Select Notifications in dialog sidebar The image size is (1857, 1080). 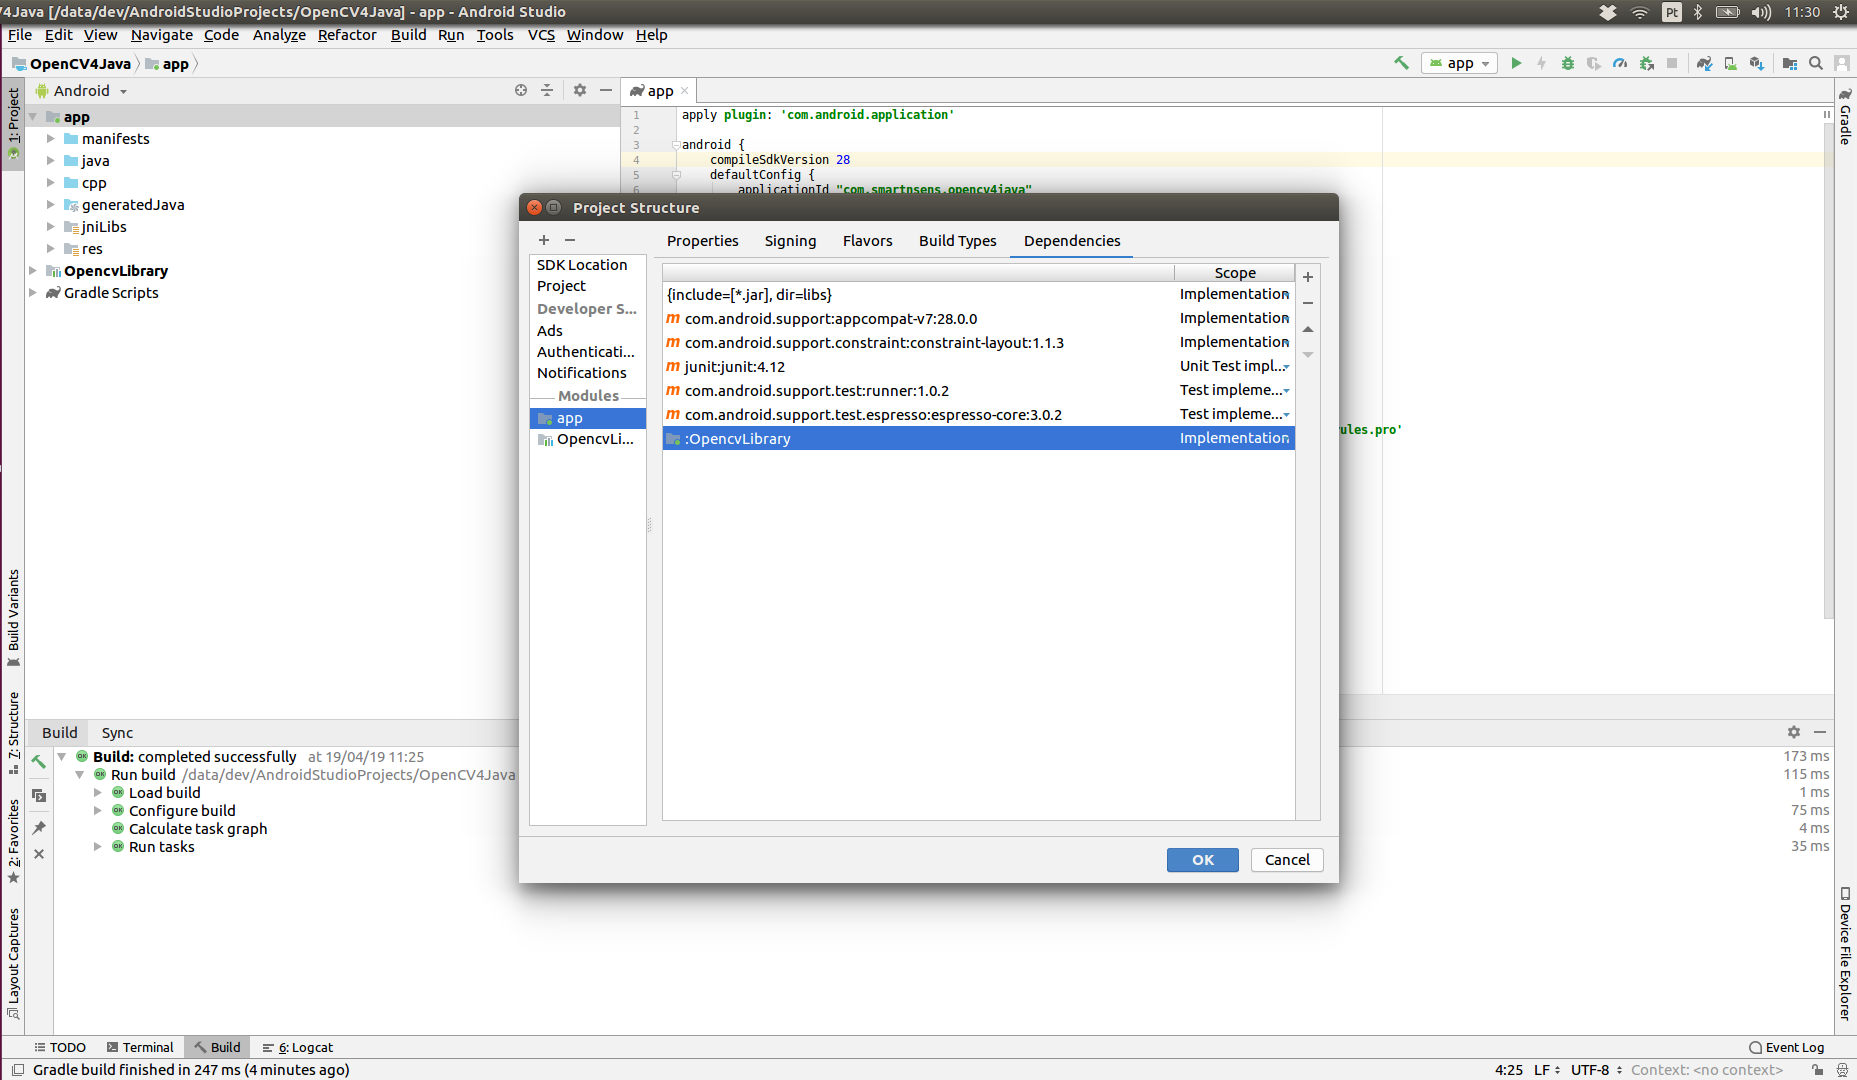pos(582,373)
